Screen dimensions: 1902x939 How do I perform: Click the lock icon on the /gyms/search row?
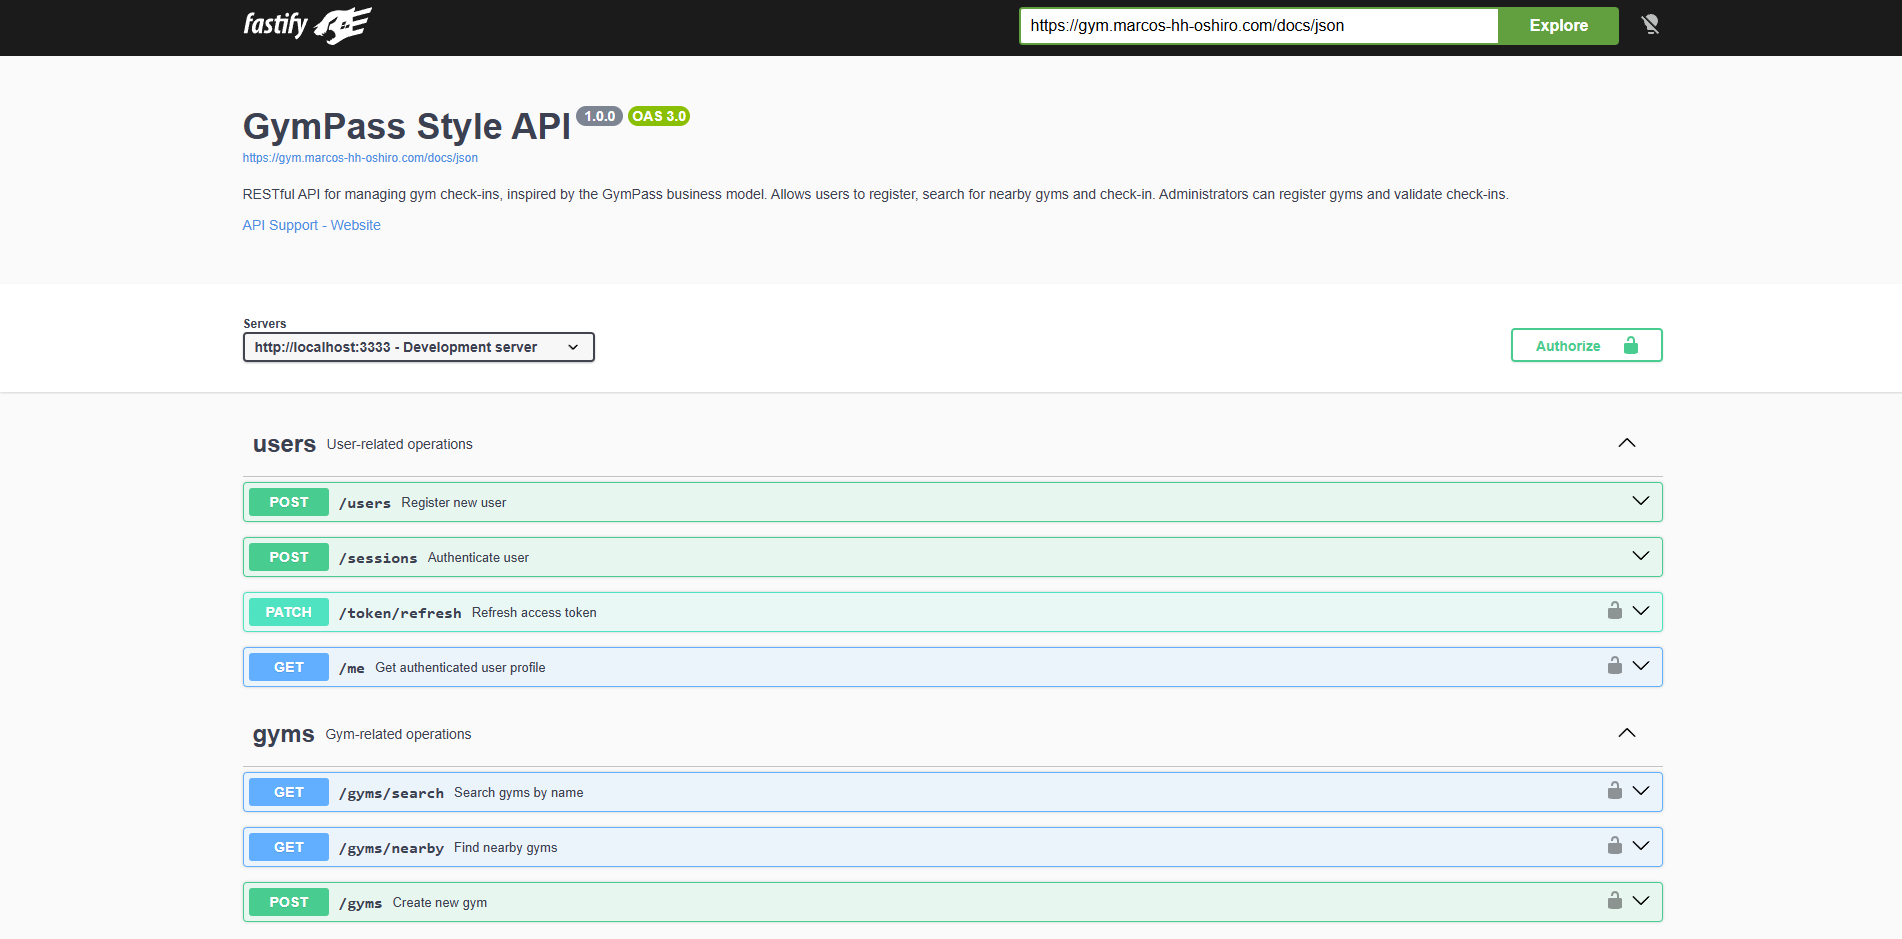point(1614,791)
